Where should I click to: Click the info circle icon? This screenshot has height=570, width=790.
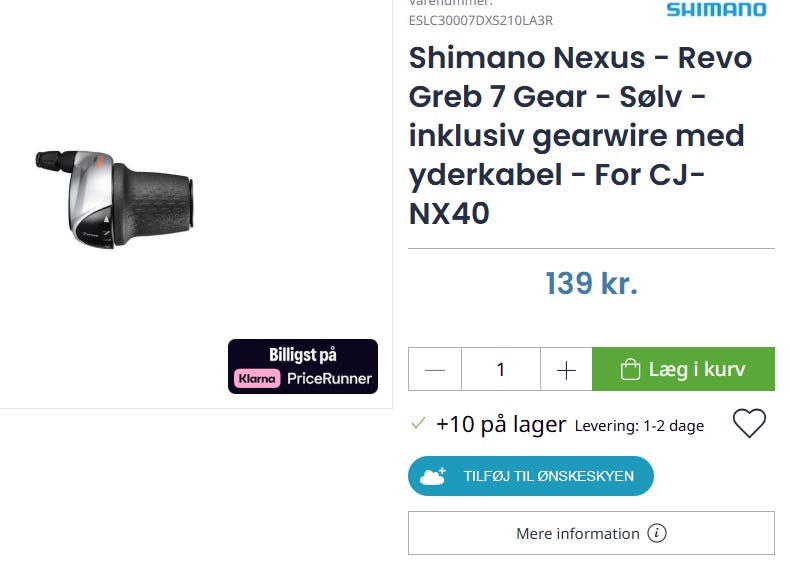tap(657, 533)
